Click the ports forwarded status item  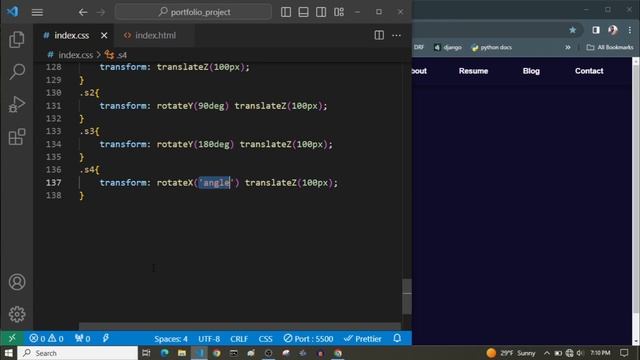tap(82, 338)
